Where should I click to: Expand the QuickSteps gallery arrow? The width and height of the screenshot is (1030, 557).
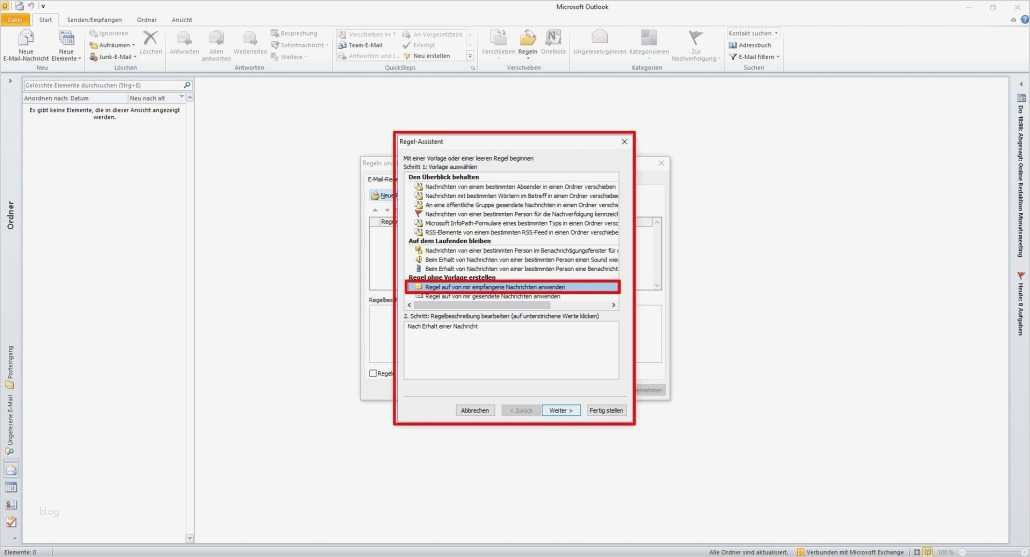click(x=470, y=56)
